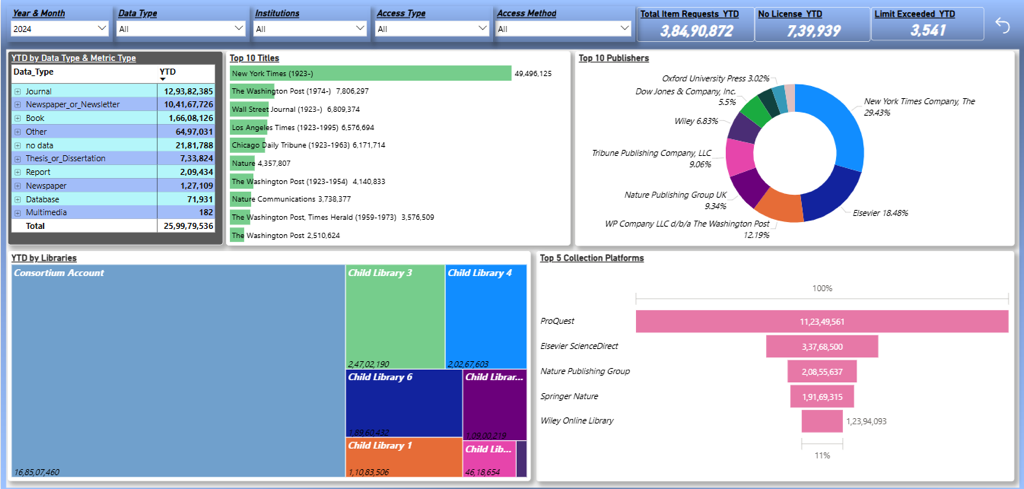This screenshot has height=489, width=1024.
Task: Expand the Newspaper row
Action: click(18, 185)
